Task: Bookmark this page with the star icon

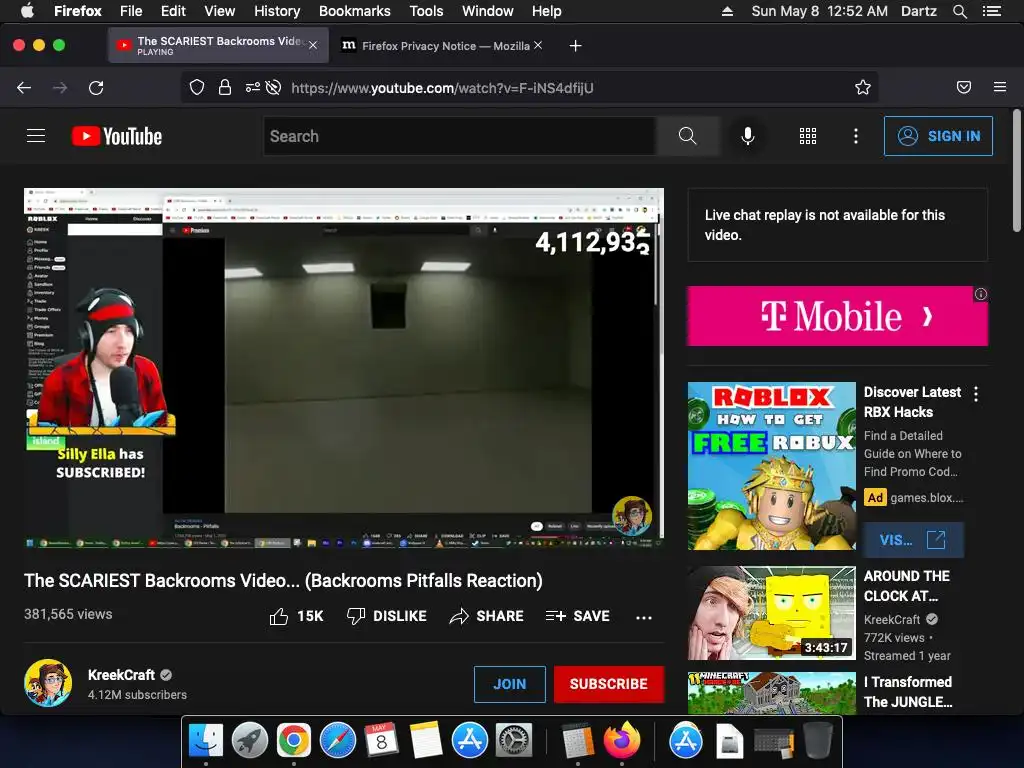Action: [863, 88]
